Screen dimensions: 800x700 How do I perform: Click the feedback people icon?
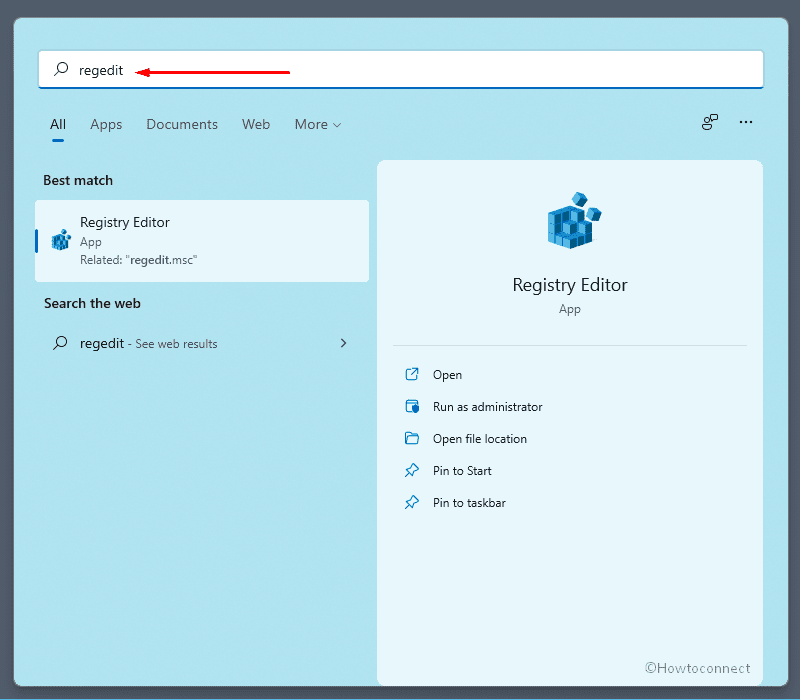click(x=710, y=122)
